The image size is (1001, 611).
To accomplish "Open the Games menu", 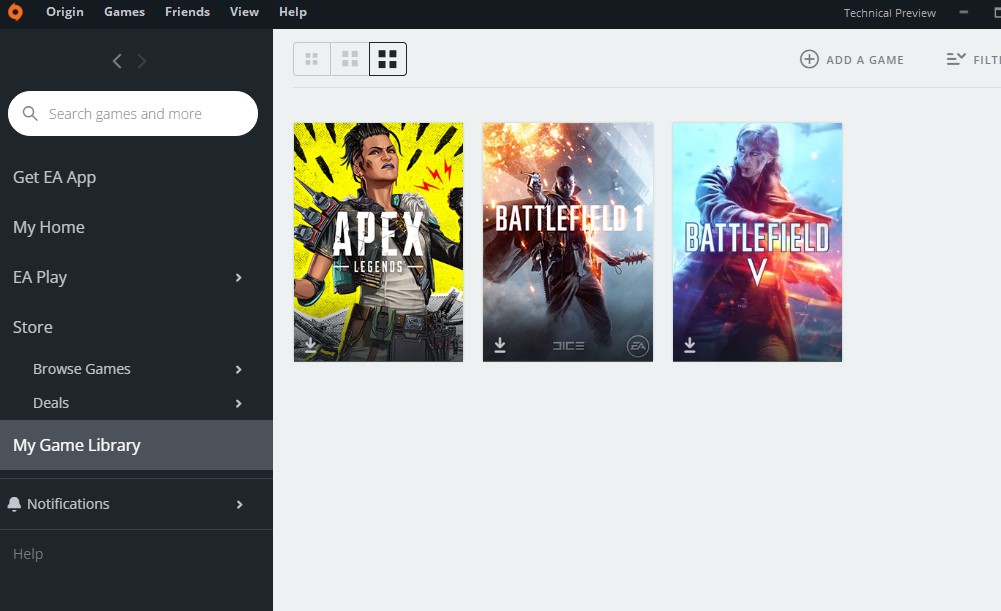I will click(x=124, y=12).
